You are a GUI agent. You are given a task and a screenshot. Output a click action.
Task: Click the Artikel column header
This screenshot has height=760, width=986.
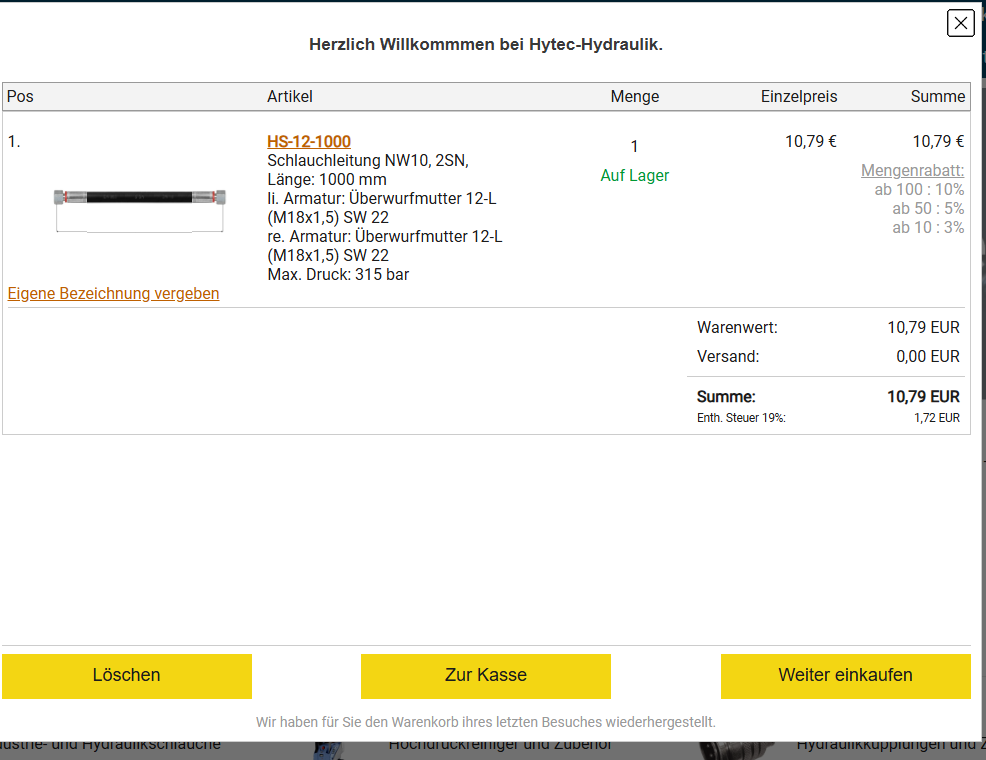(290, 97)
